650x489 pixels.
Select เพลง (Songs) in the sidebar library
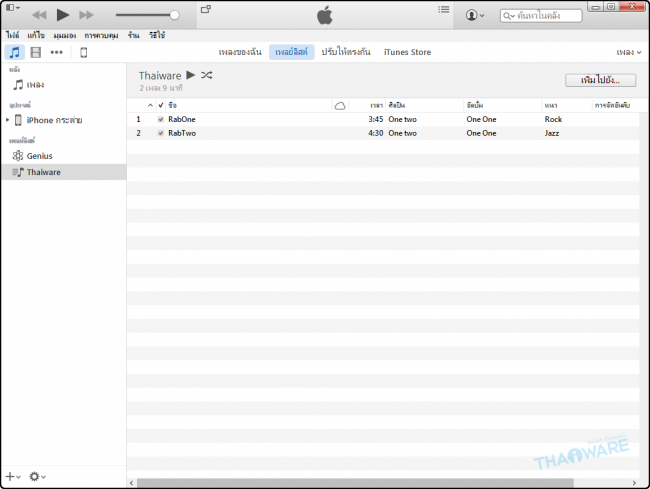35,85
